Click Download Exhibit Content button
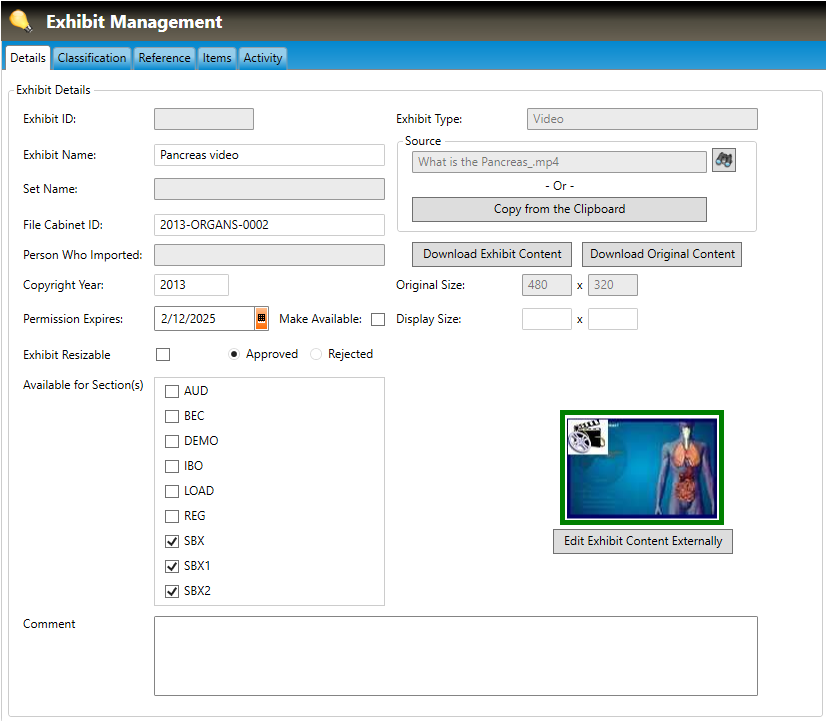This screenshot has width=826, height=721. [x=493, y=254]
